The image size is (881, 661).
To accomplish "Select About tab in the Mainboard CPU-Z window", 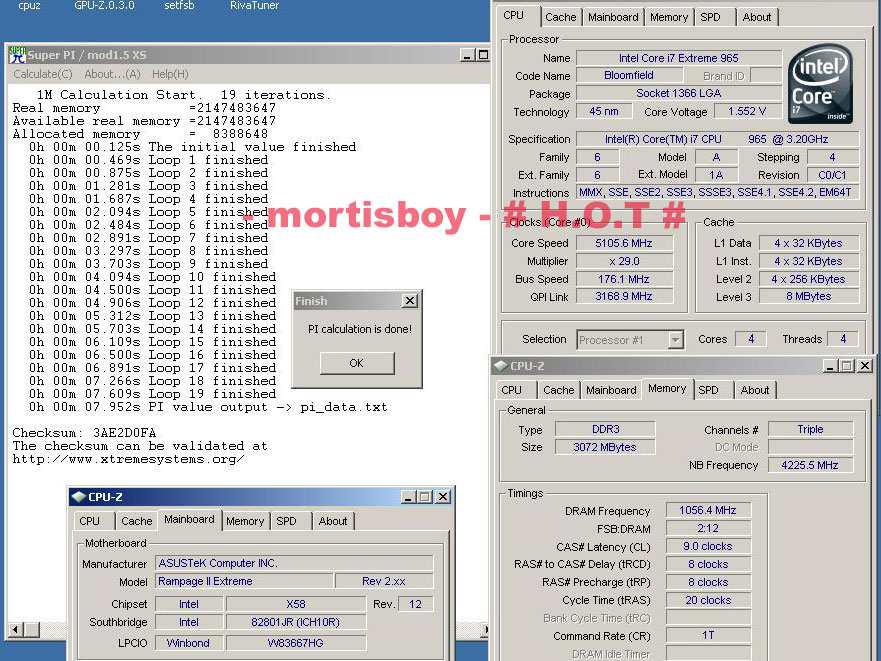I will click(333, 521).
